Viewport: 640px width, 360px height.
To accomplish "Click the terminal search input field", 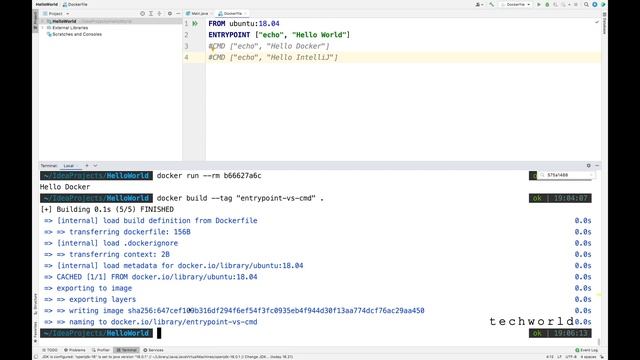I will click(566, 175).
